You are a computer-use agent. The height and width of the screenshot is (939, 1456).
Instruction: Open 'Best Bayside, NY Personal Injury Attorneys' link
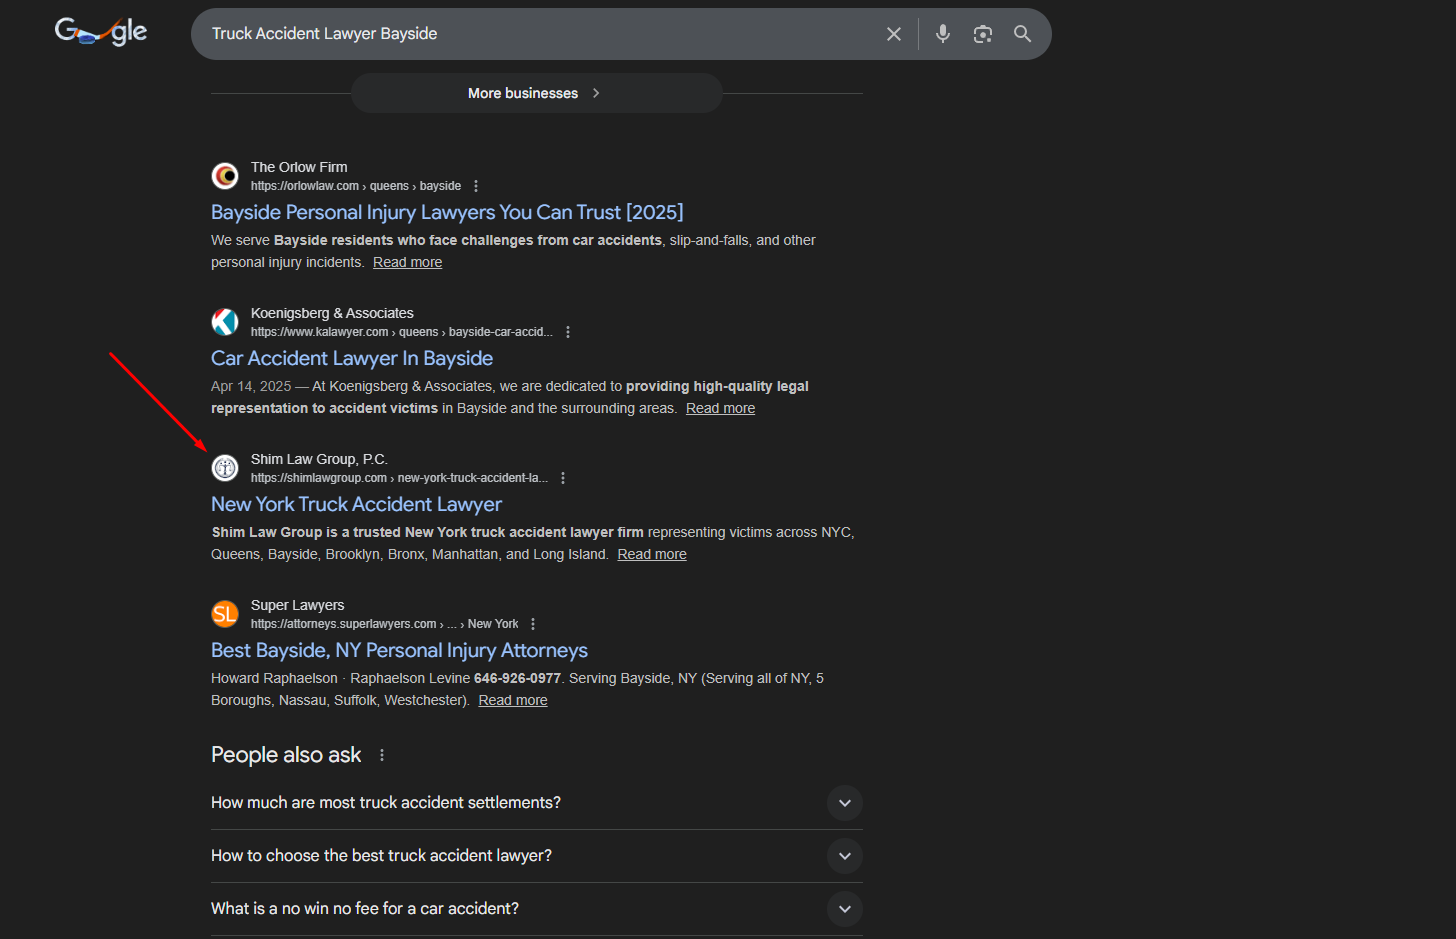(x=399, y=650)
